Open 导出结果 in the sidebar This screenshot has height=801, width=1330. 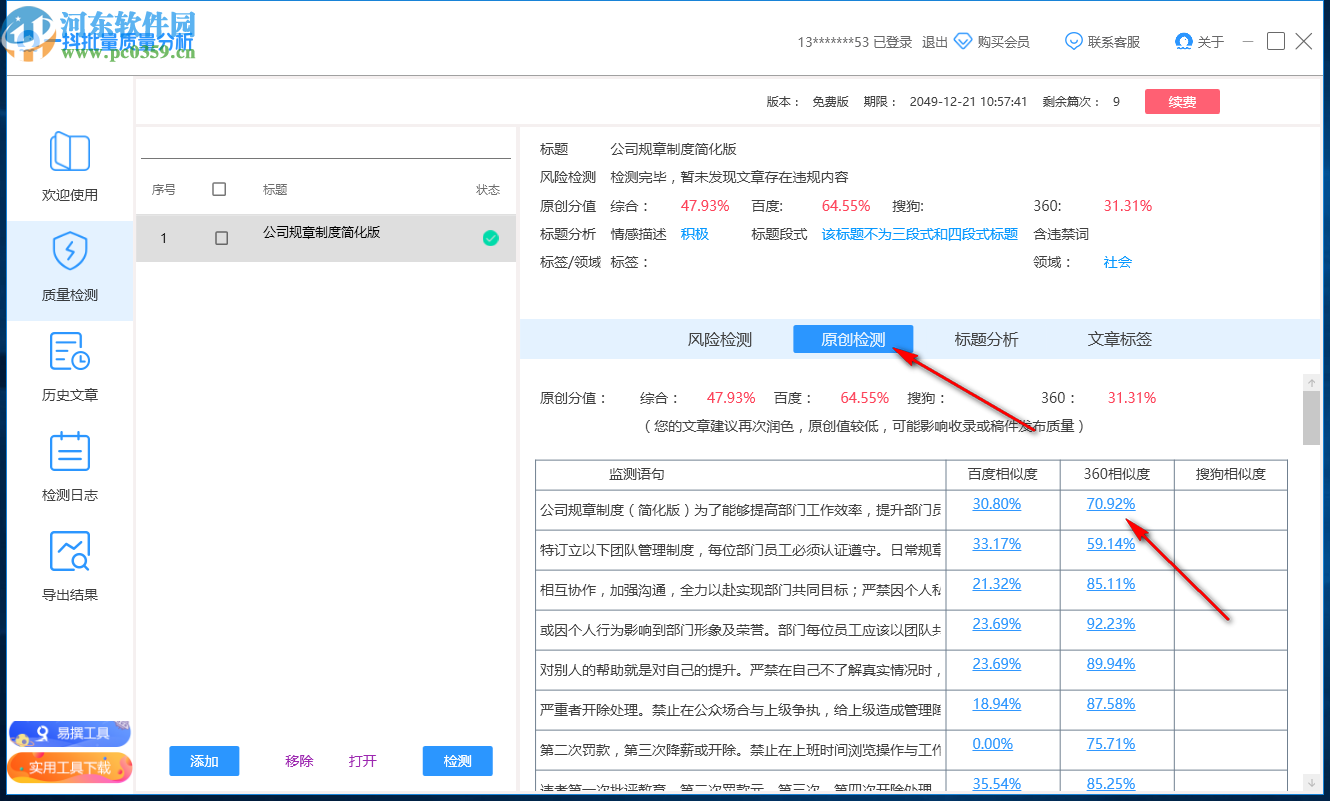[x=70, y=567]
